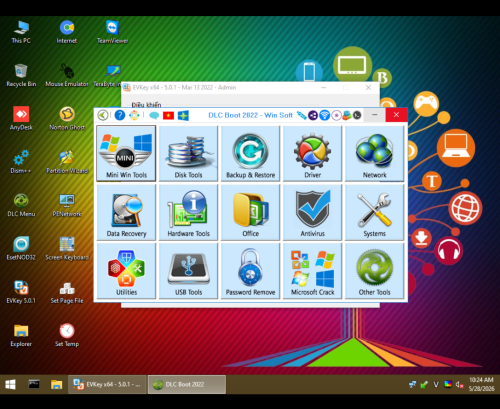Image resolution: width=500 pixels, height=409 pixels.
Task: Launch Mouse Emulator shortcut
Action: (x=67, y=76)
